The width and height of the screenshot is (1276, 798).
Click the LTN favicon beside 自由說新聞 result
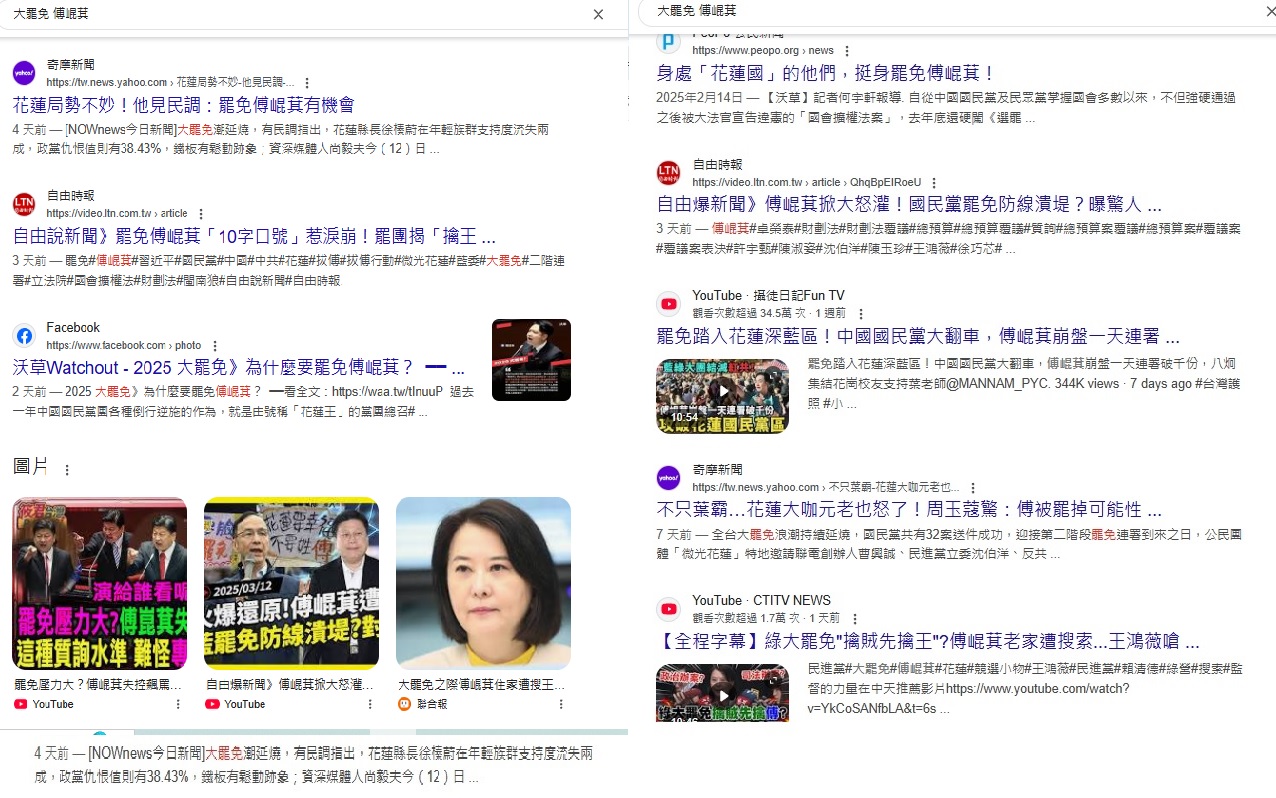(x=24, y=204)
